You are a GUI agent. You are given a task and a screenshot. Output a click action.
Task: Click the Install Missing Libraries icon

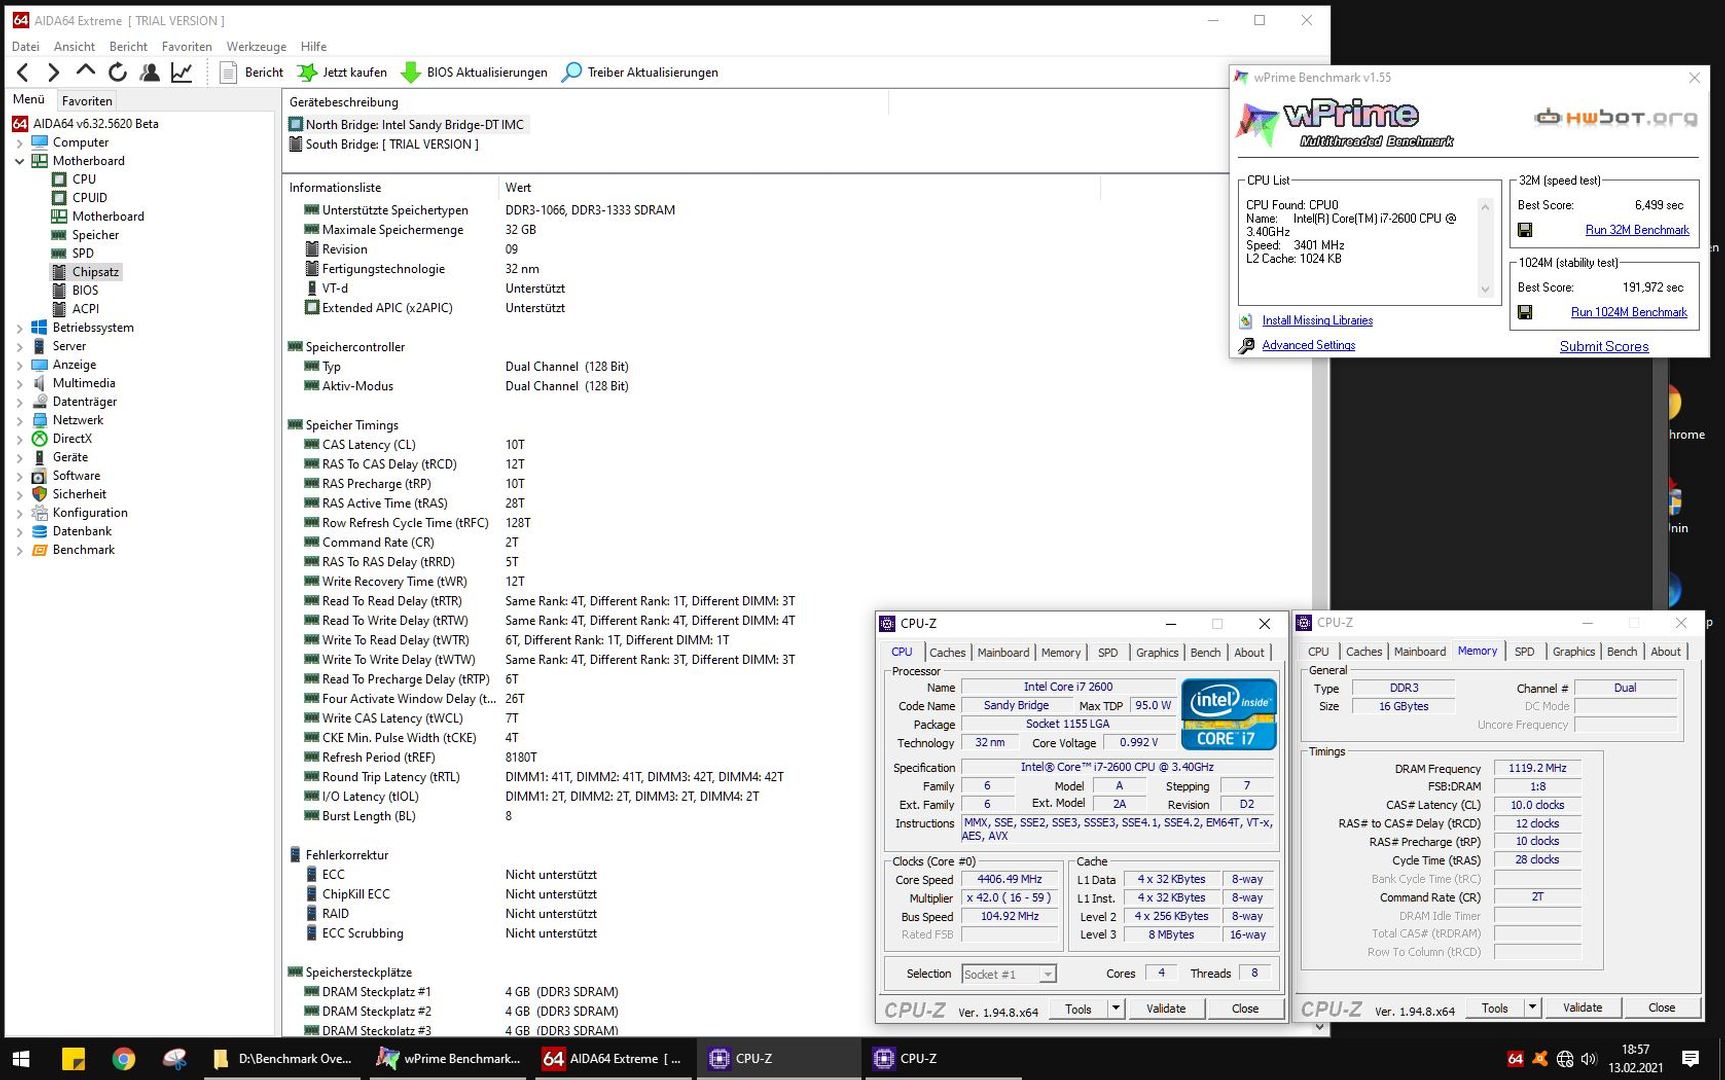[x=1246, y=321]
